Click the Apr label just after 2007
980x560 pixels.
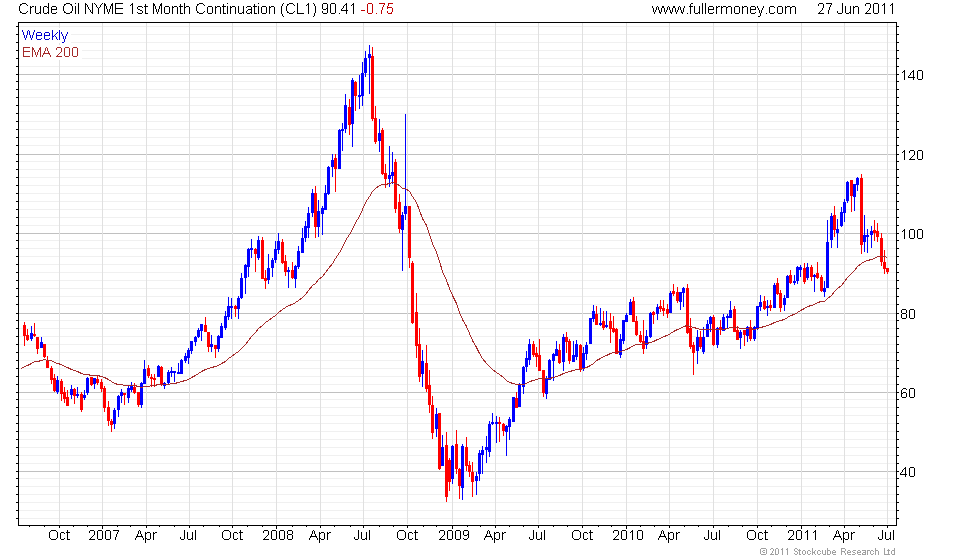[x=146, y=536]
